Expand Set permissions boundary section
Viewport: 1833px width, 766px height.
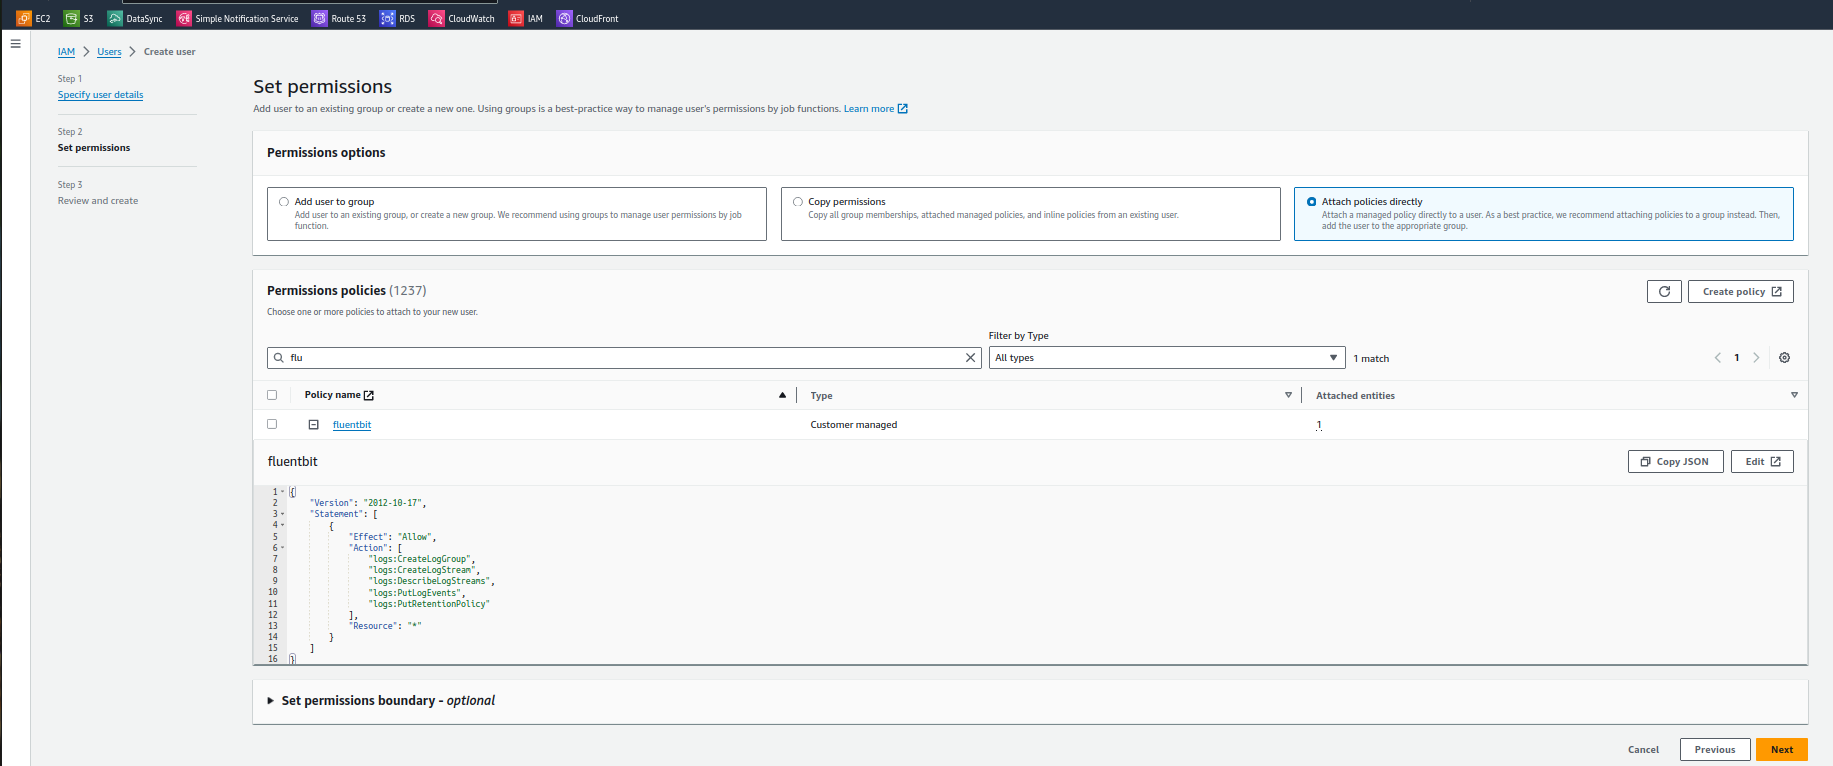tap(271, 701)
